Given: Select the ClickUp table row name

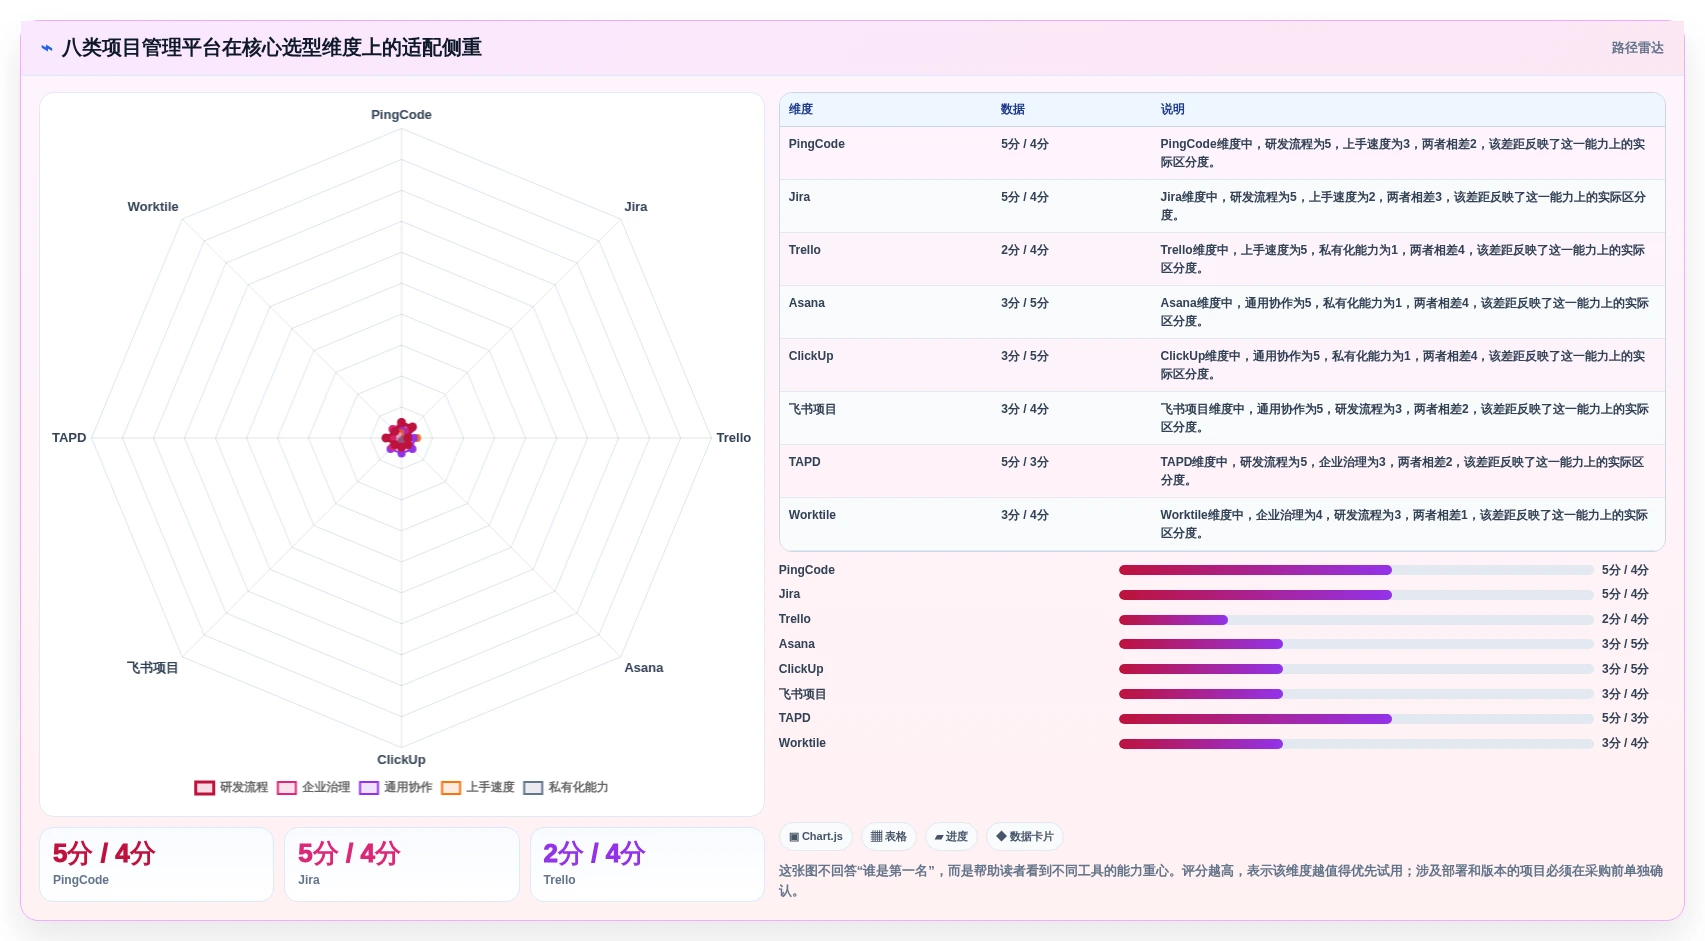Looking at the screenshot, I should click(810, 356).
